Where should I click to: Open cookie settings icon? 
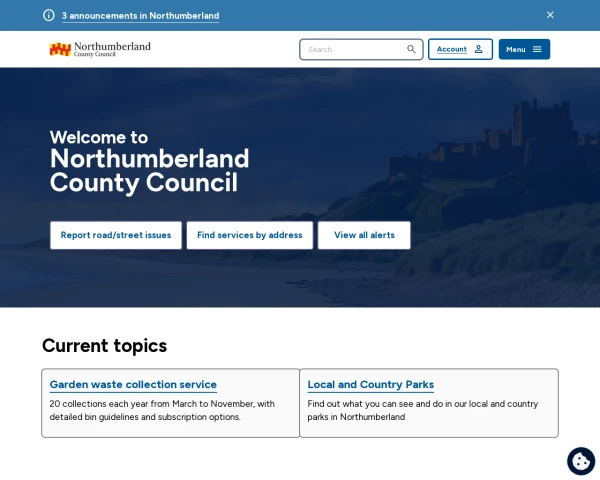pyautogui.click(x=581, y=461)
